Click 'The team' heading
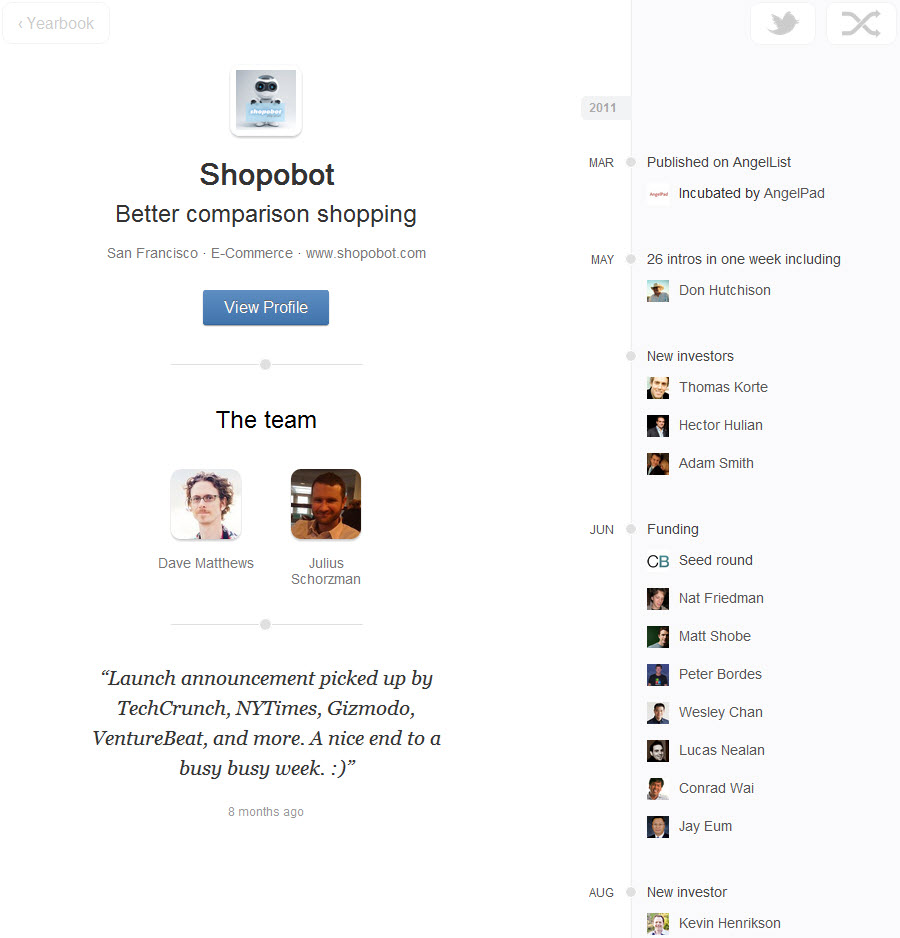900x938 pixels. [x=266, y=420]
